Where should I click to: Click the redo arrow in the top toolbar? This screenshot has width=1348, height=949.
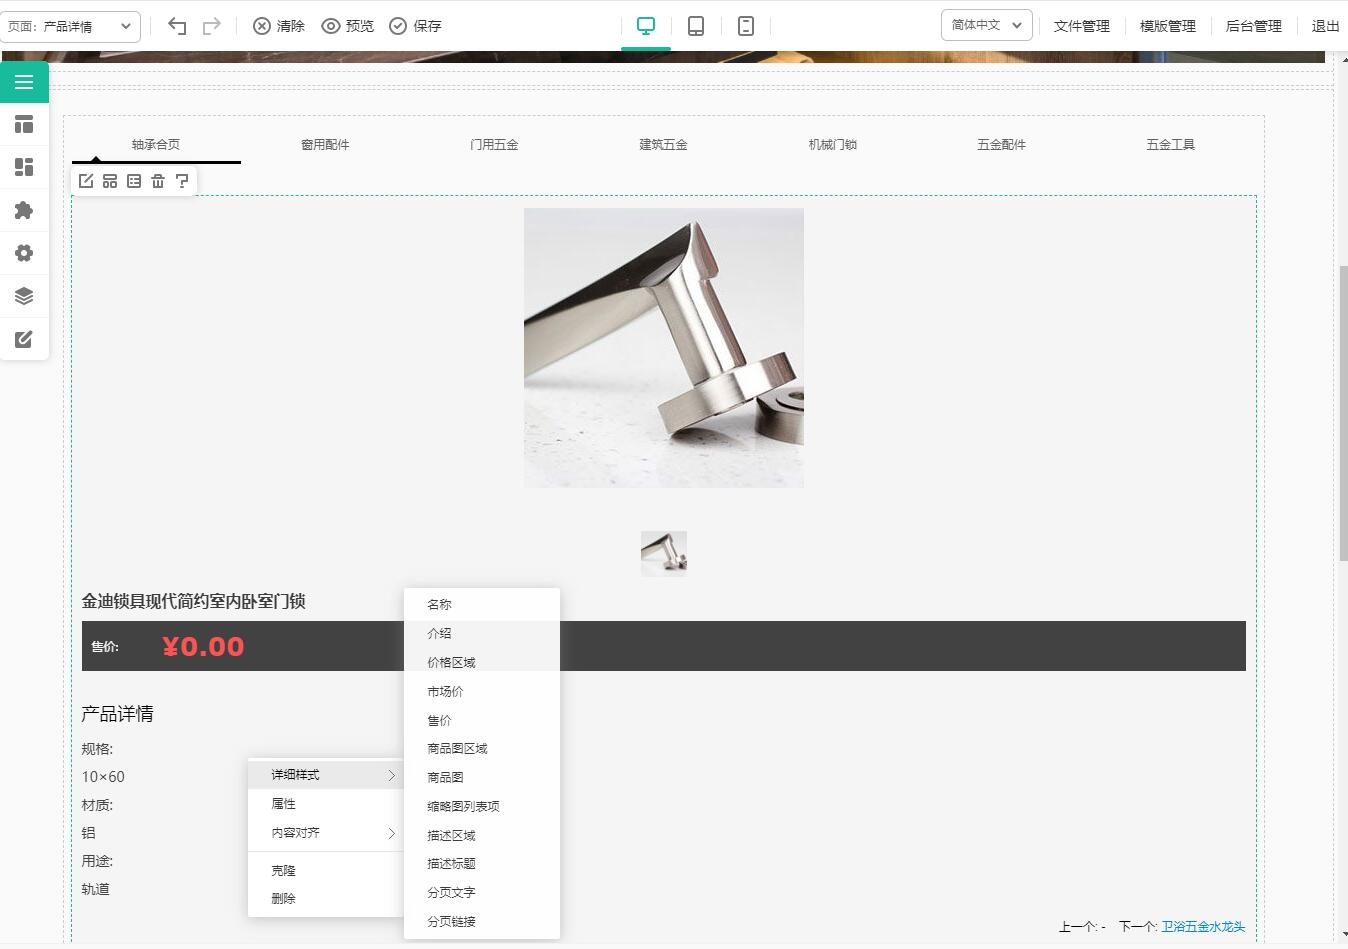[211, 26]
